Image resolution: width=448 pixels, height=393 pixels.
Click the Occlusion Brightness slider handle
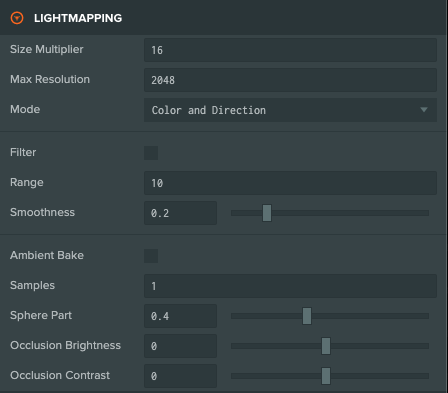[x=326, y=346]
